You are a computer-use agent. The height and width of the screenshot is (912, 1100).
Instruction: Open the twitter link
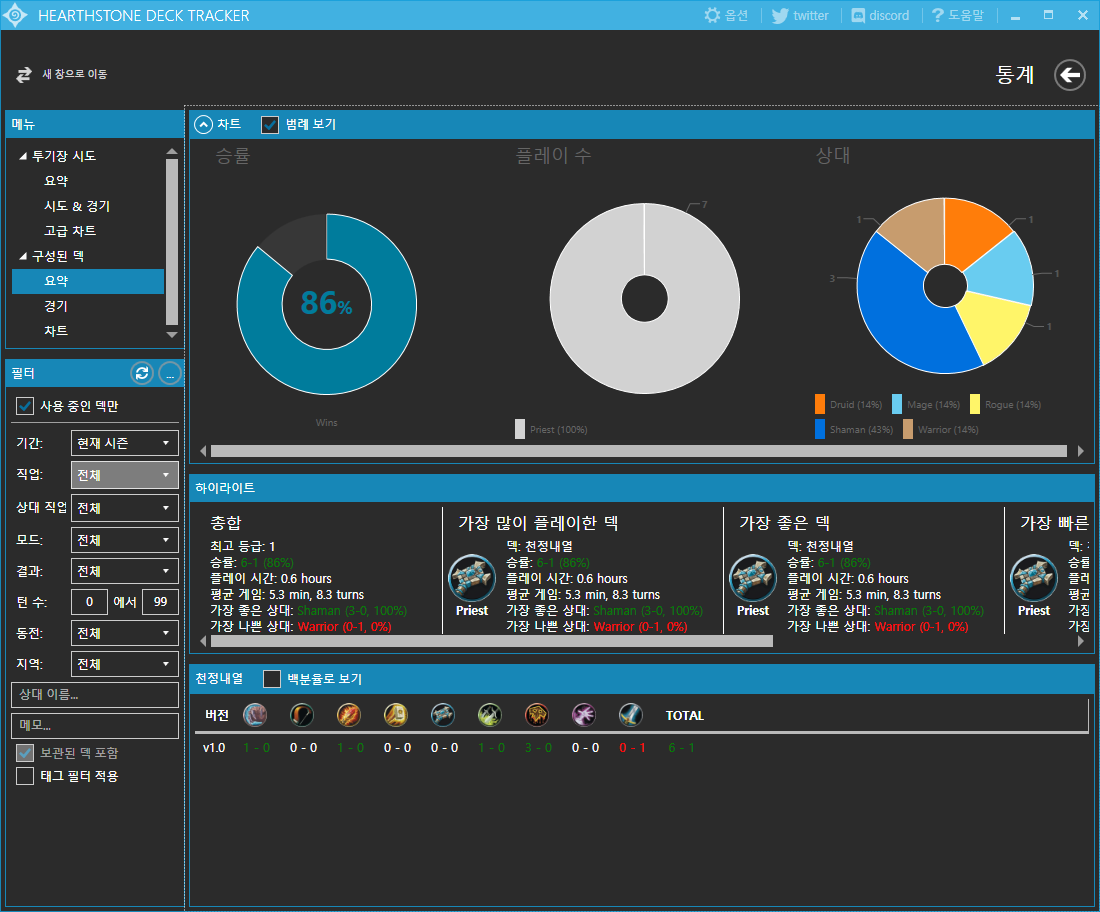click(800, 15)
